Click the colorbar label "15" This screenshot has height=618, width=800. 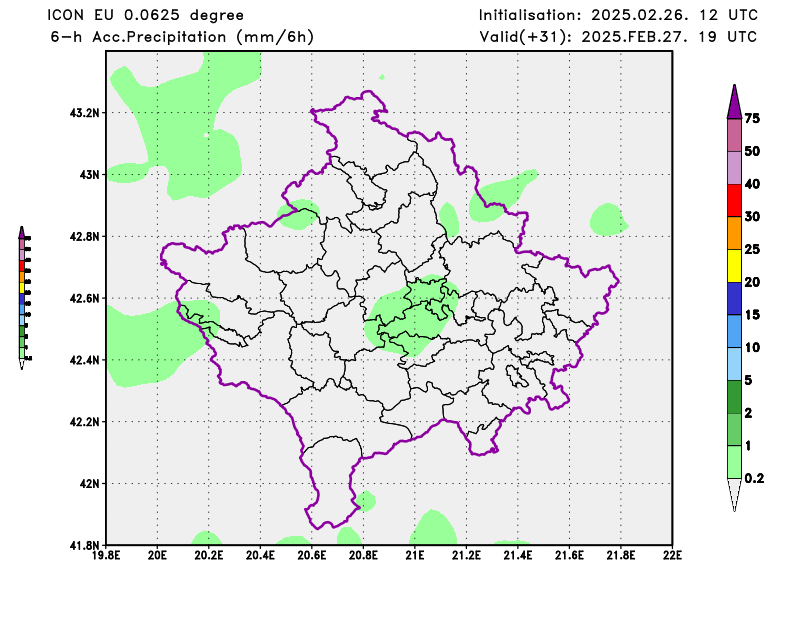point(752,314)
